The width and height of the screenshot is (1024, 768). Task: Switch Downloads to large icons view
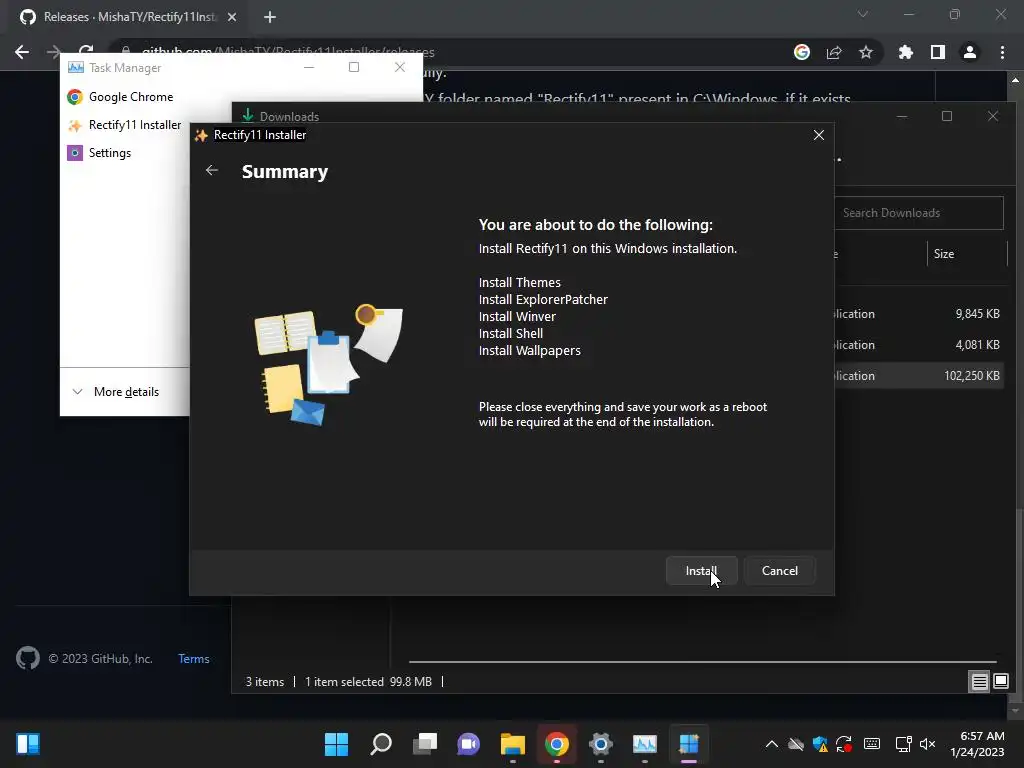tap(1000, 682)
